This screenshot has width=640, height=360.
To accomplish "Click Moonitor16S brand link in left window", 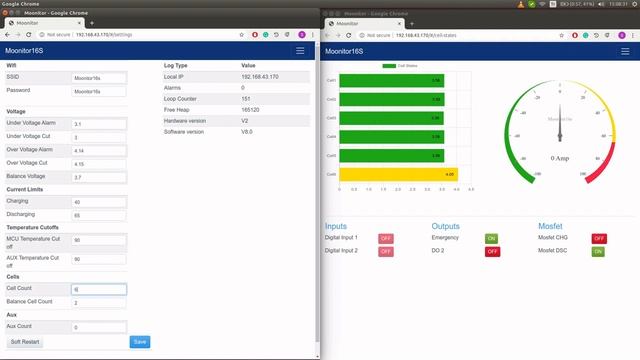I will click(24, 51).
